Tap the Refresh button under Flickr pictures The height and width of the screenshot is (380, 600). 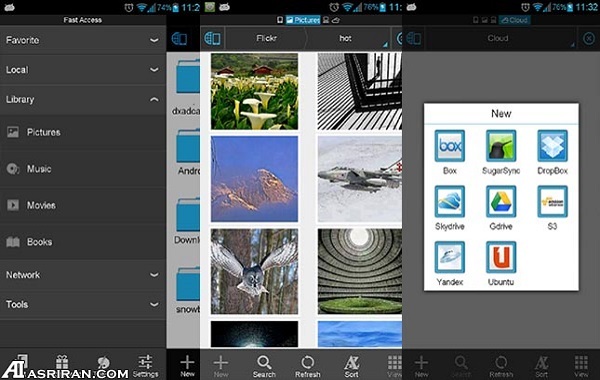[308, 366]
